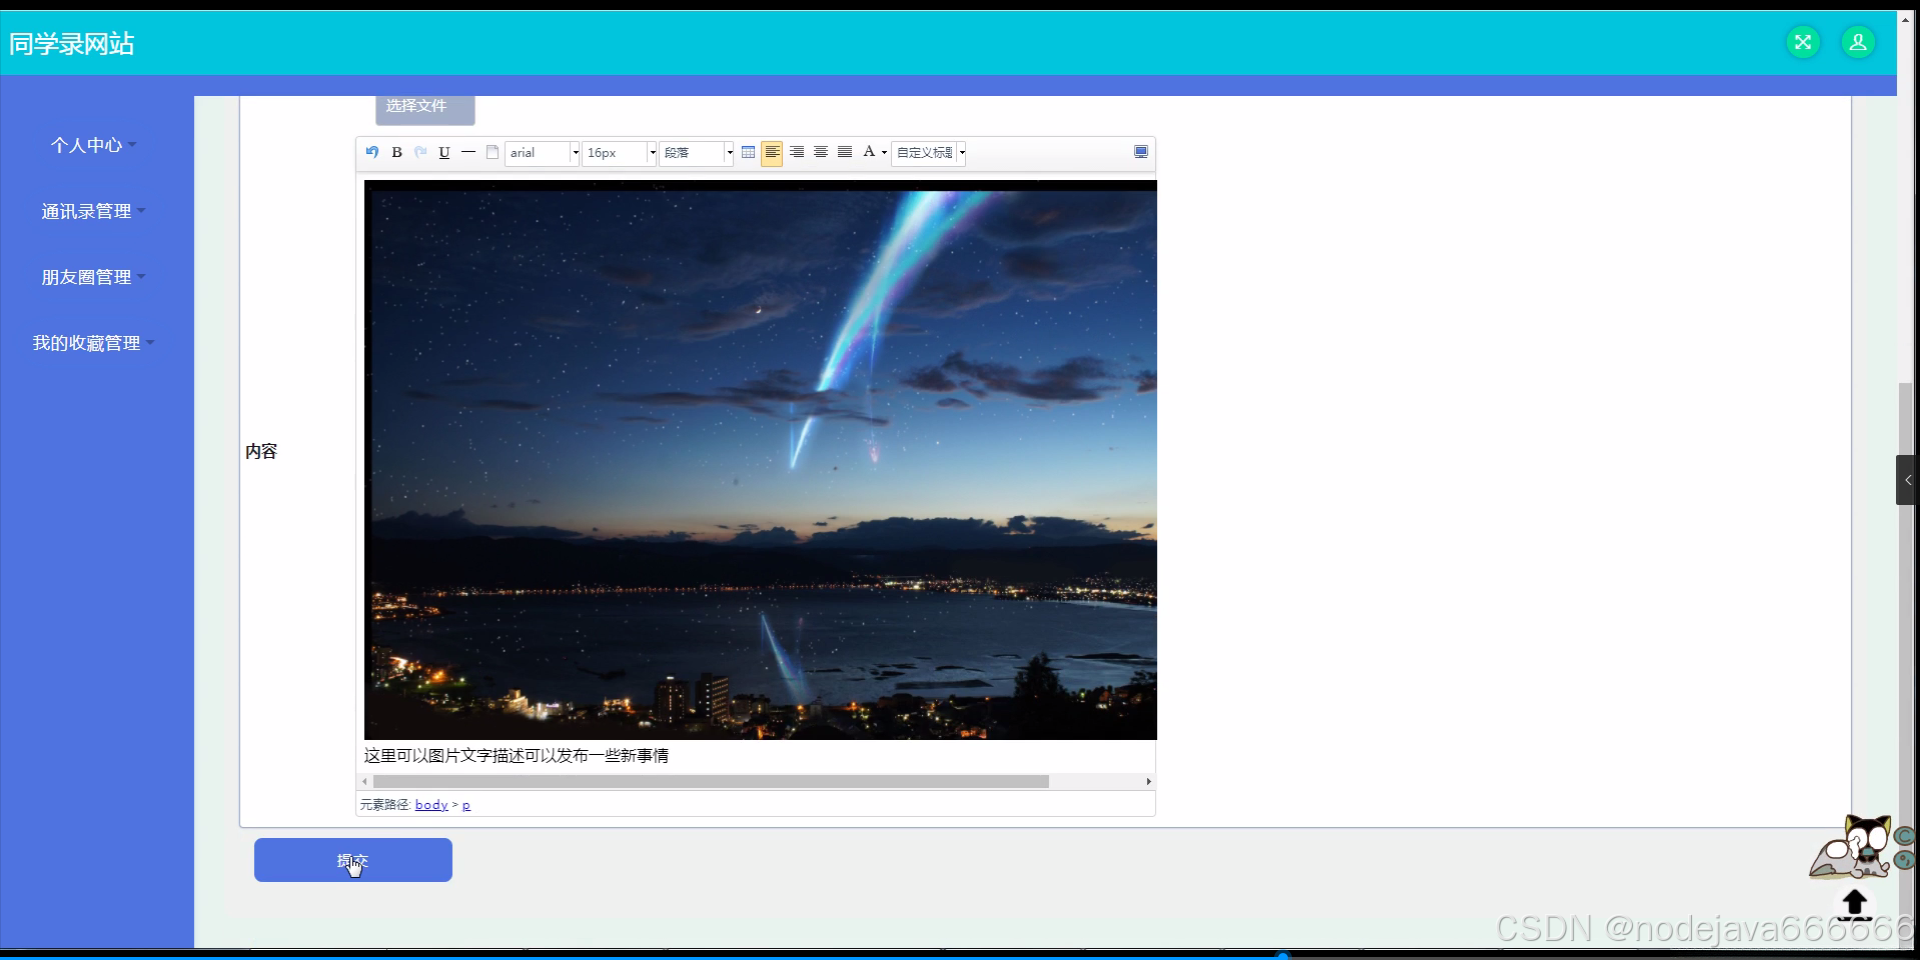The image size is (1920, 960).
Task: Click the editor horizontal scrollbar thumb
Action: coord(711,782)
